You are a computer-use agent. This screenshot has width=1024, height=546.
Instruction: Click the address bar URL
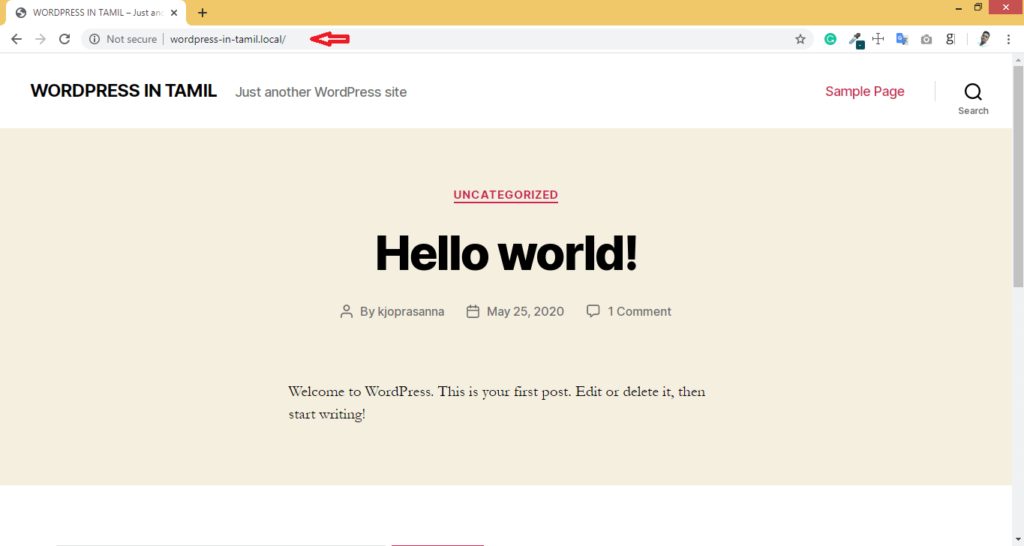(228, 39)
